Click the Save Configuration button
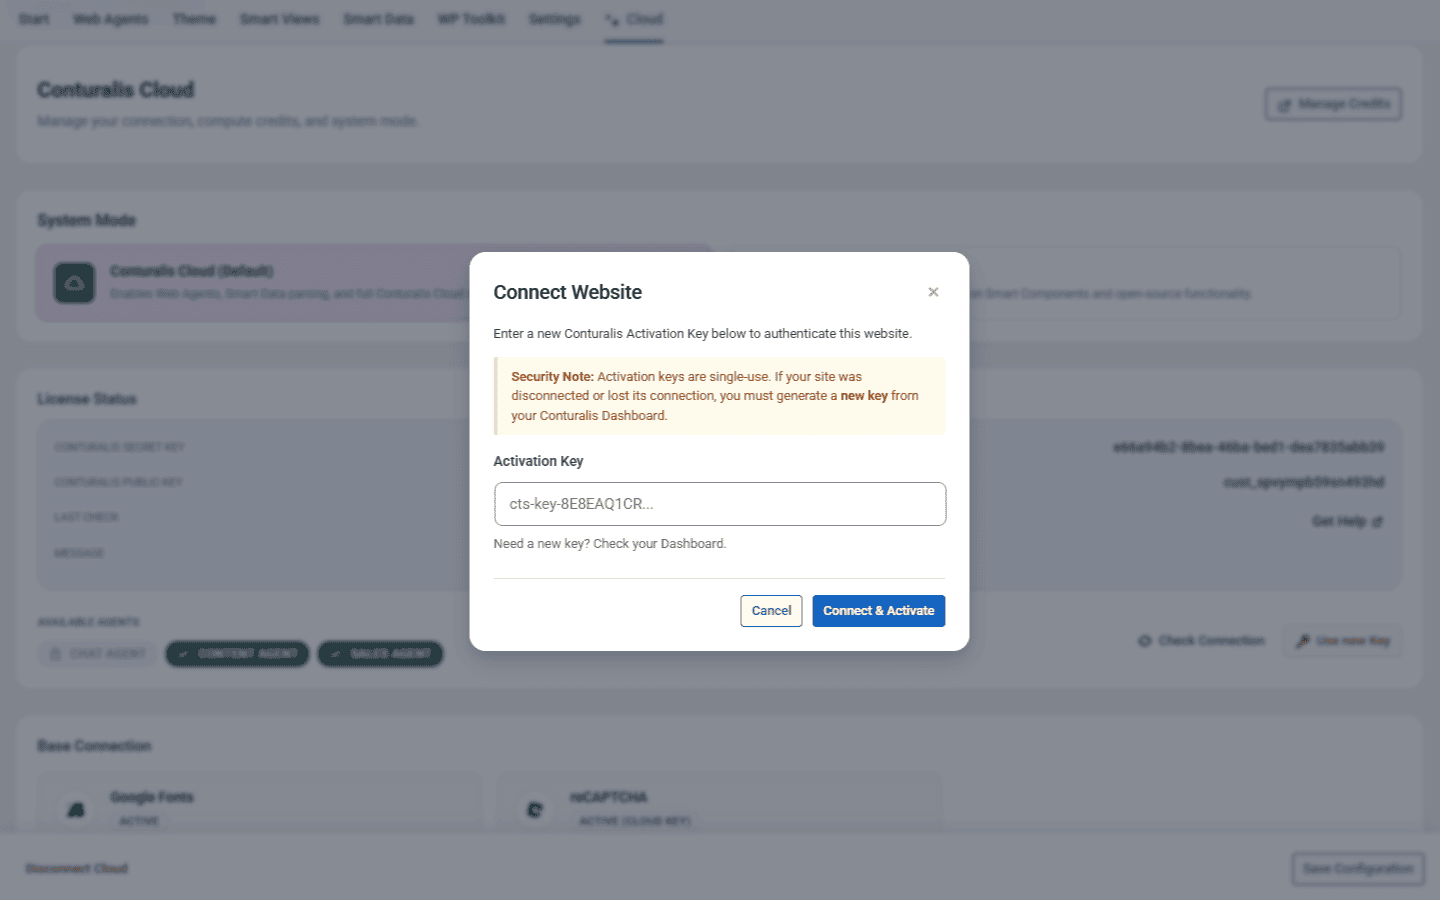Viewport: 1440px width, 900px height. pos(1358,869)
